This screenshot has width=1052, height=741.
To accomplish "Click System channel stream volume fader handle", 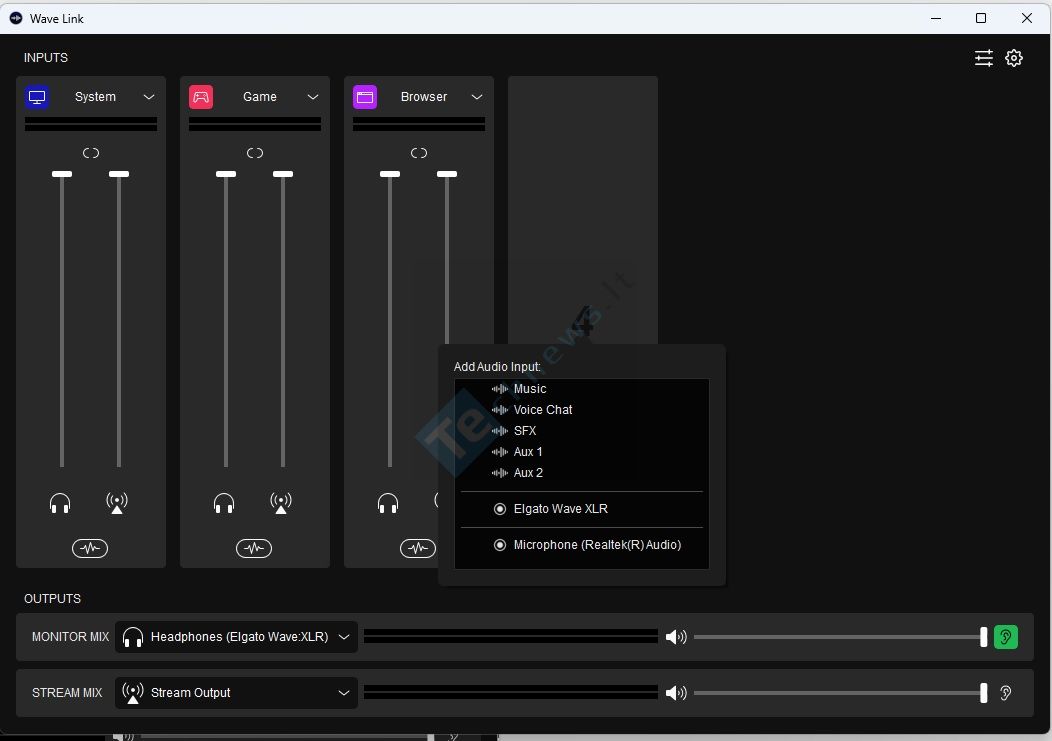I will [119, 174].
